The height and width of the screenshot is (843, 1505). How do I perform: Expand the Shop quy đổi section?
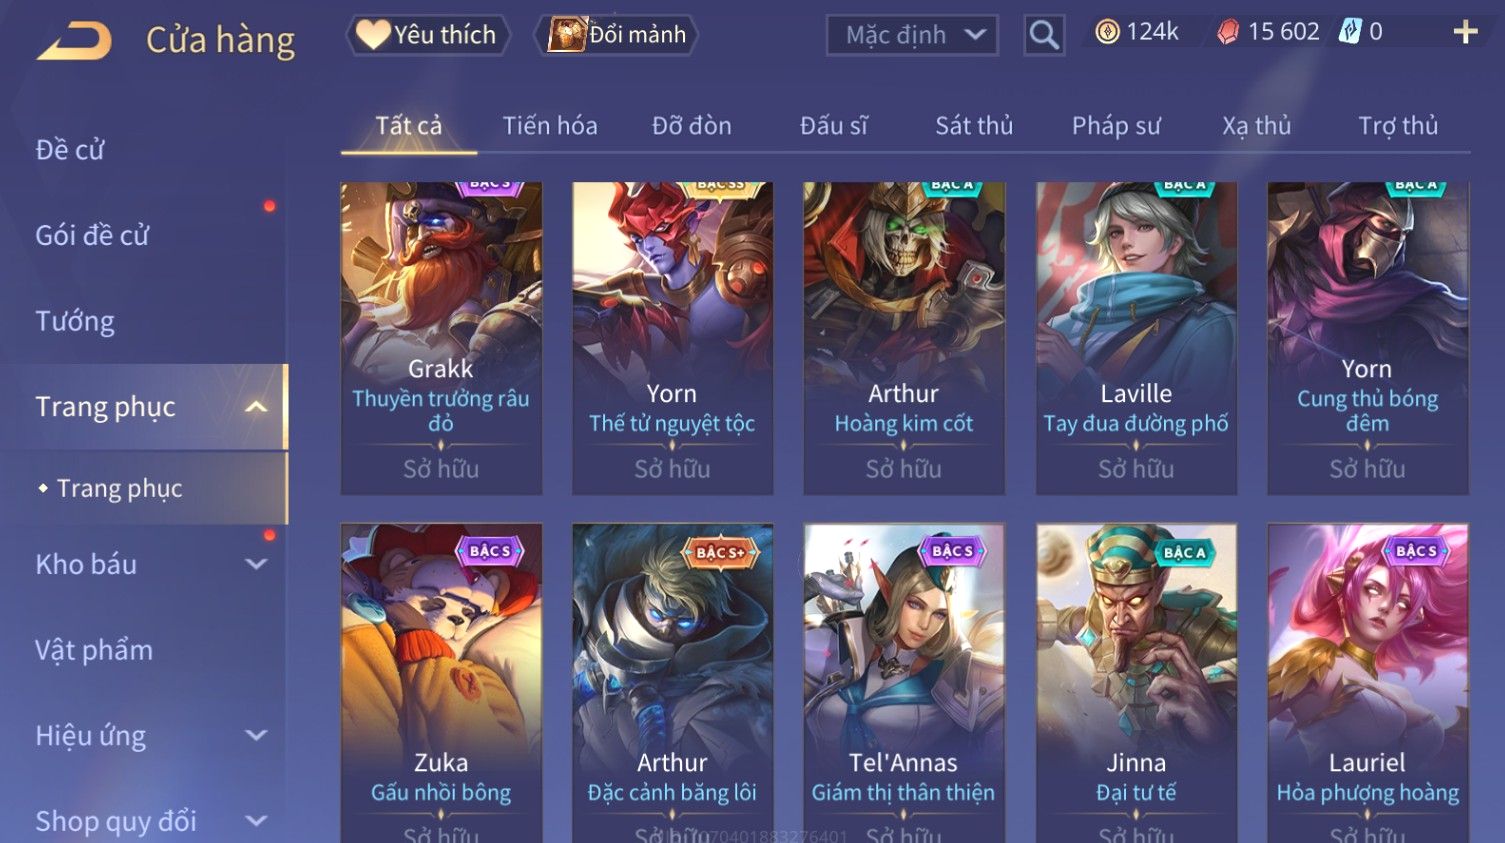256,821
